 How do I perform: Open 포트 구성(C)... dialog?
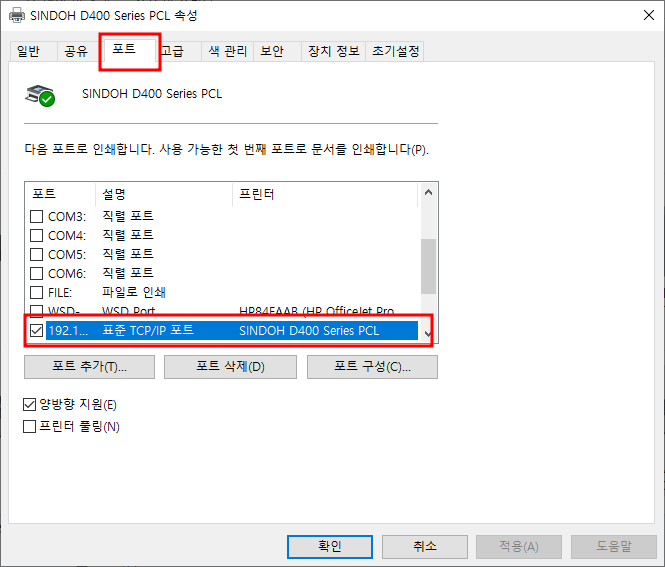pos(372,367)
